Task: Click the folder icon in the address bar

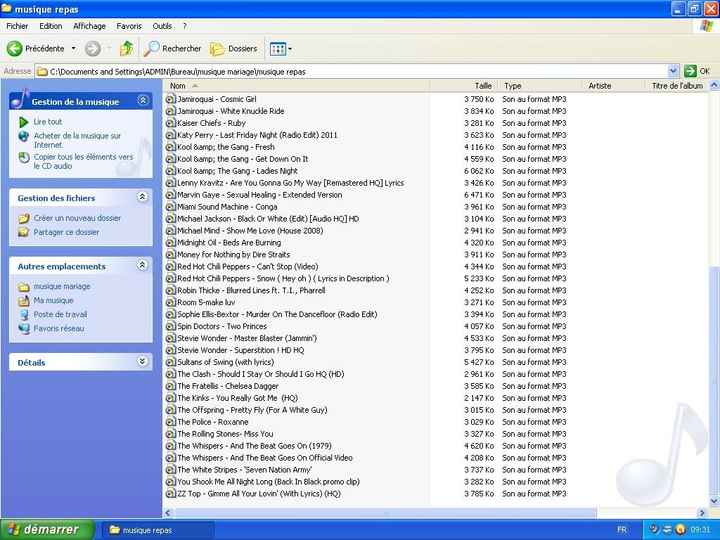Action: [x=42, y=72]
